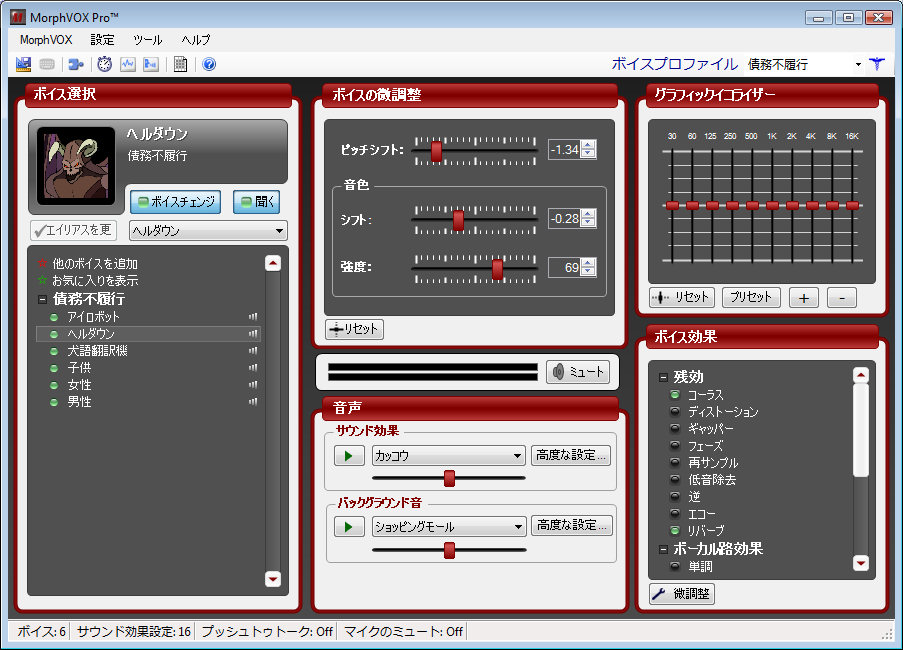Viewport: 903px width, 650px height.
Task: Play the ショッピングモール background sound
Action: pyautogui.click(x=349, y=527)
